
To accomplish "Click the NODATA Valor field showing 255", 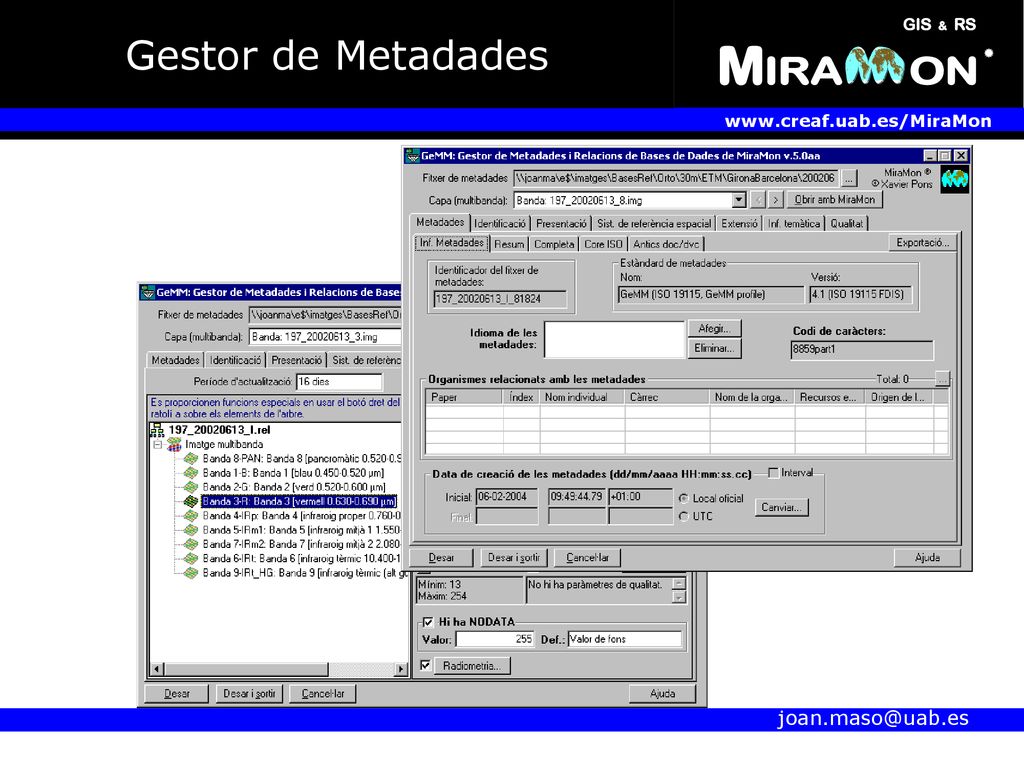I will click(495, 639).
